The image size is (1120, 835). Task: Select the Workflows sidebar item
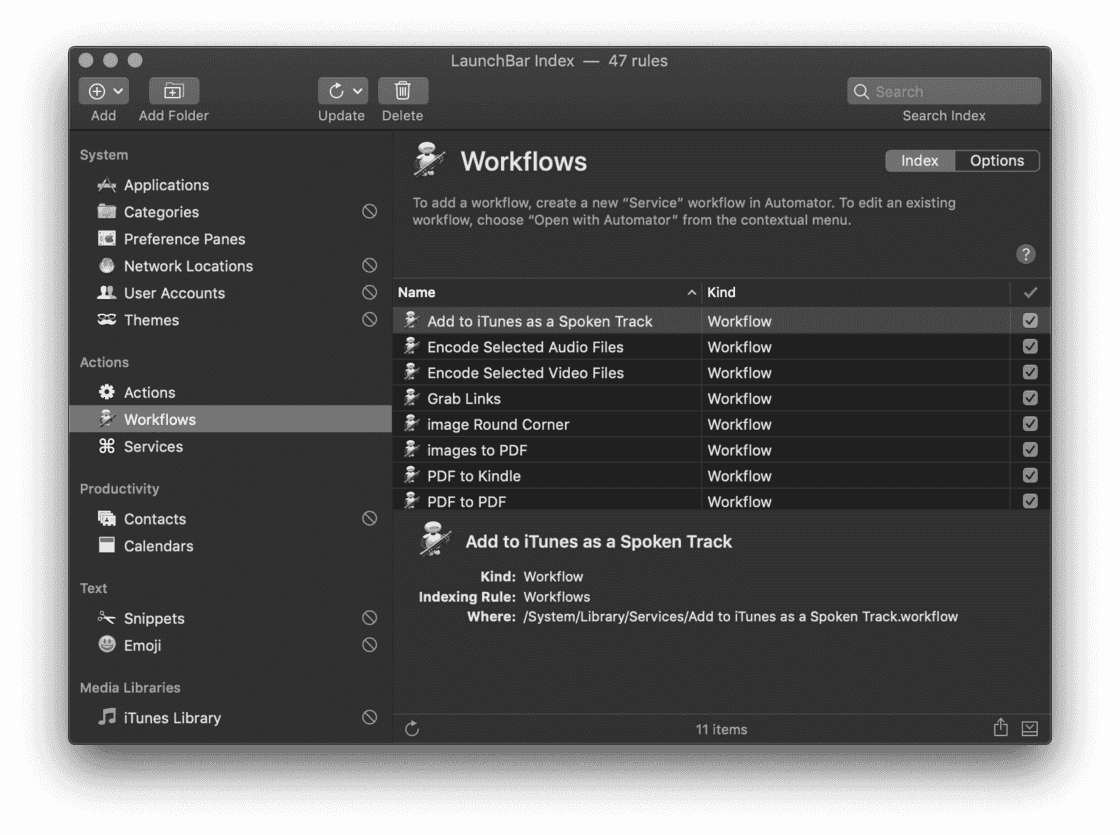click(x=230, y=419)
